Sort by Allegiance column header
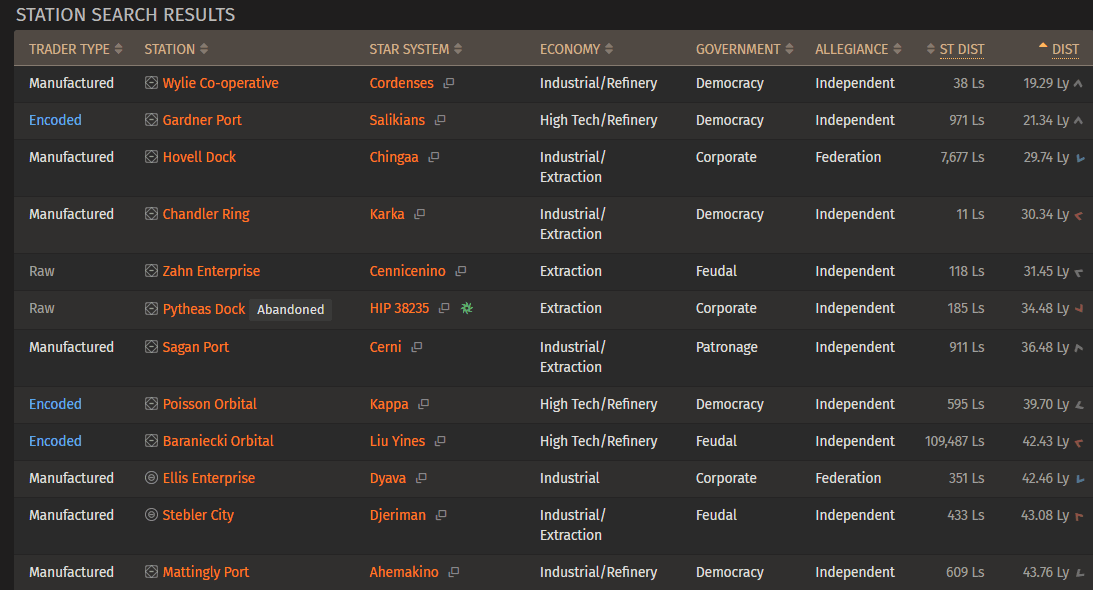Image resolution: width=1093 pixels, height=590 pixels. (858, 49)
